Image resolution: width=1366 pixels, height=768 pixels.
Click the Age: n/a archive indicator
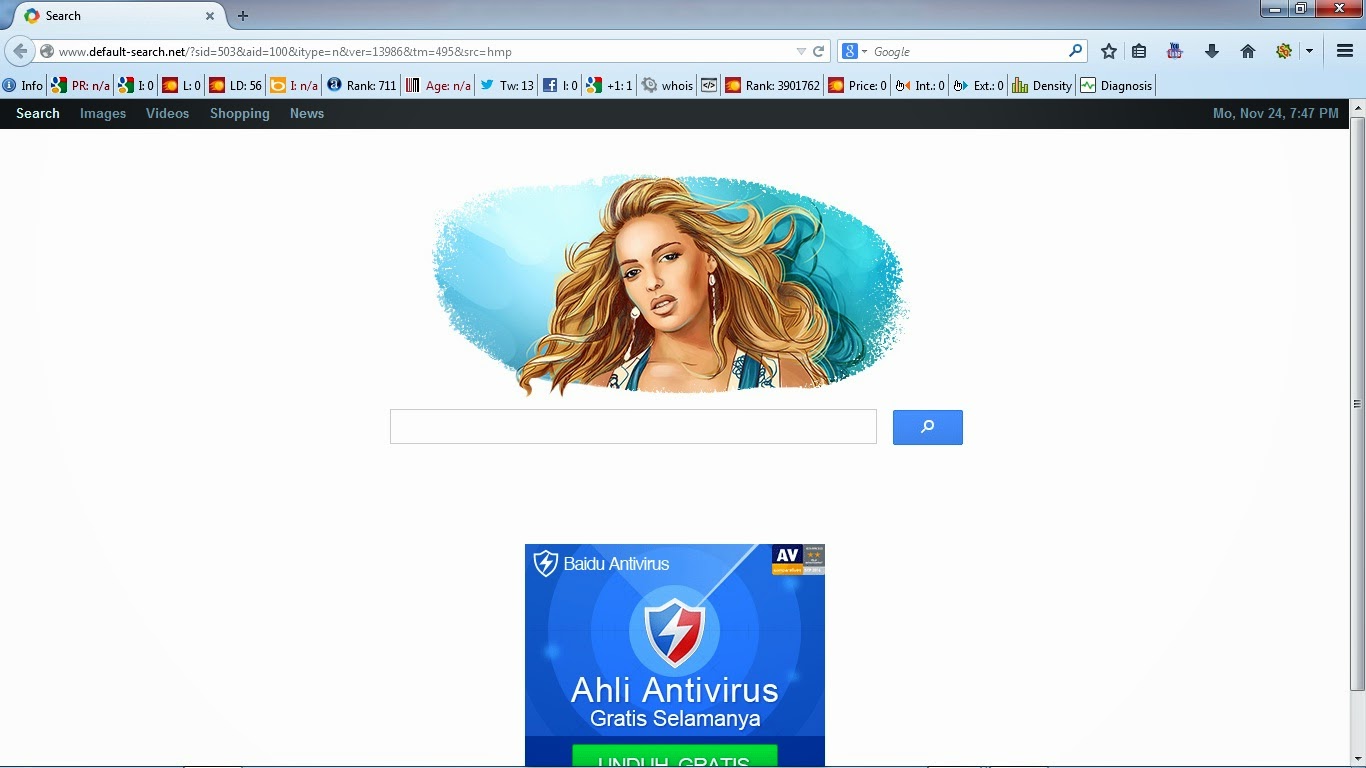[438, 86]
